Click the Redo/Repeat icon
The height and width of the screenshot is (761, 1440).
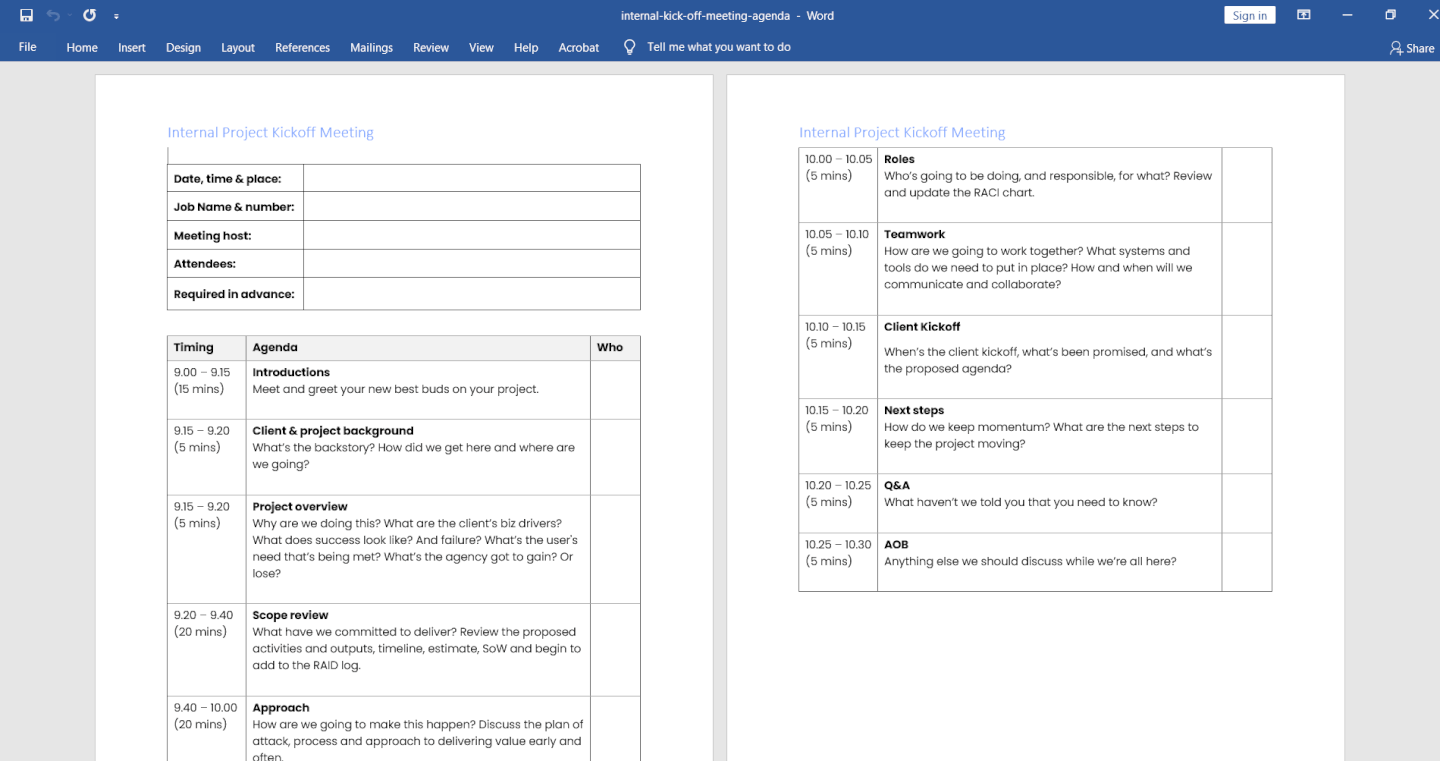point(89,15)
